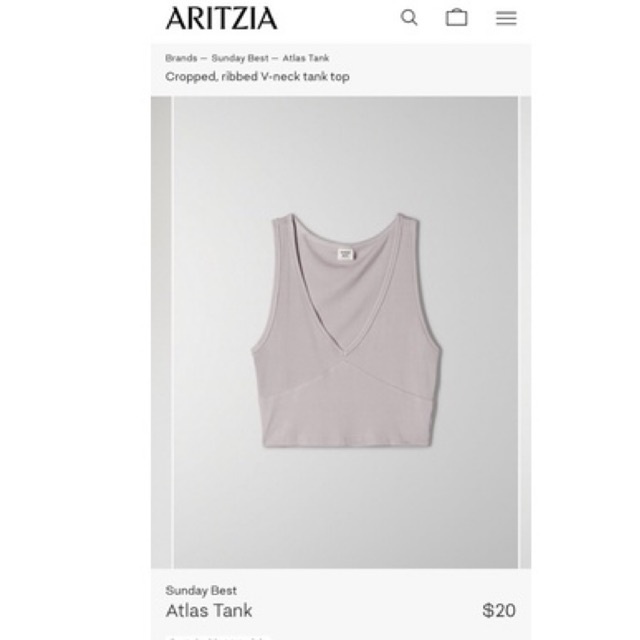Click the ARITZIA logo
Image resolution: width=640 pixels, height=640 pixels.
pos(221,18)
